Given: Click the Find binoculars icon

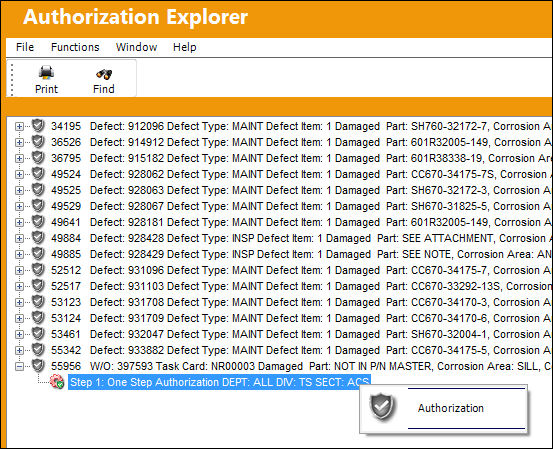Looking at the screenshot, I should tap(104, 74).
